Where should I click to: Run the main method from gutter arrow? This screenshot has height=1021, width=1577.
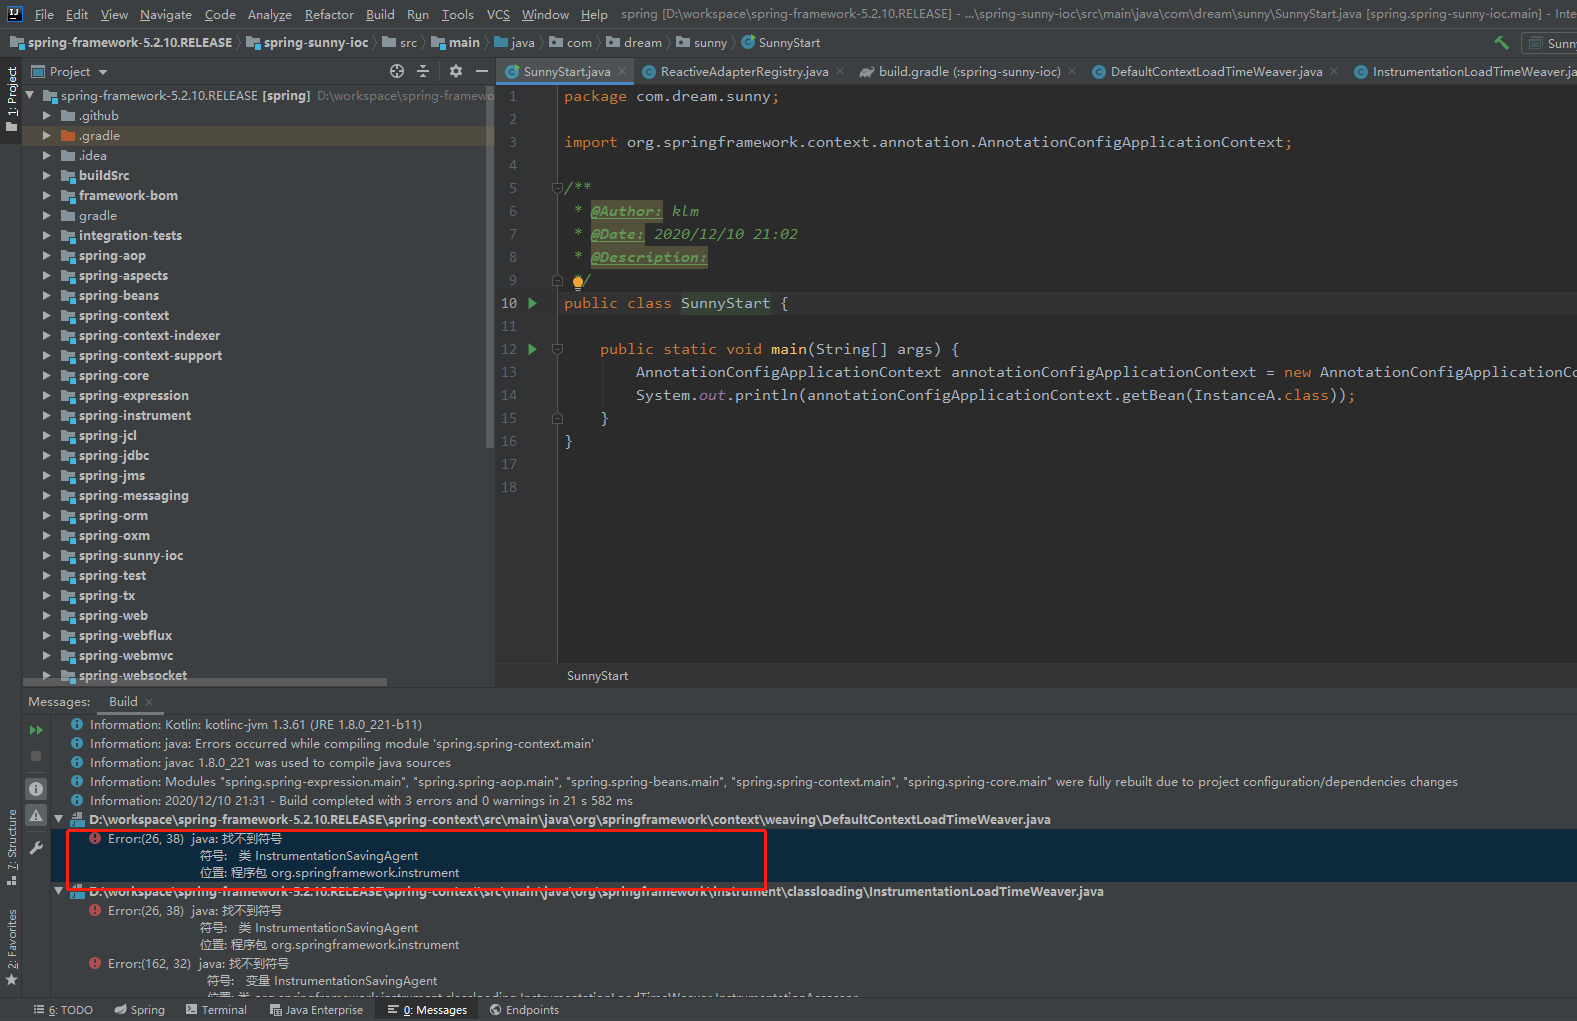(532, 349)
